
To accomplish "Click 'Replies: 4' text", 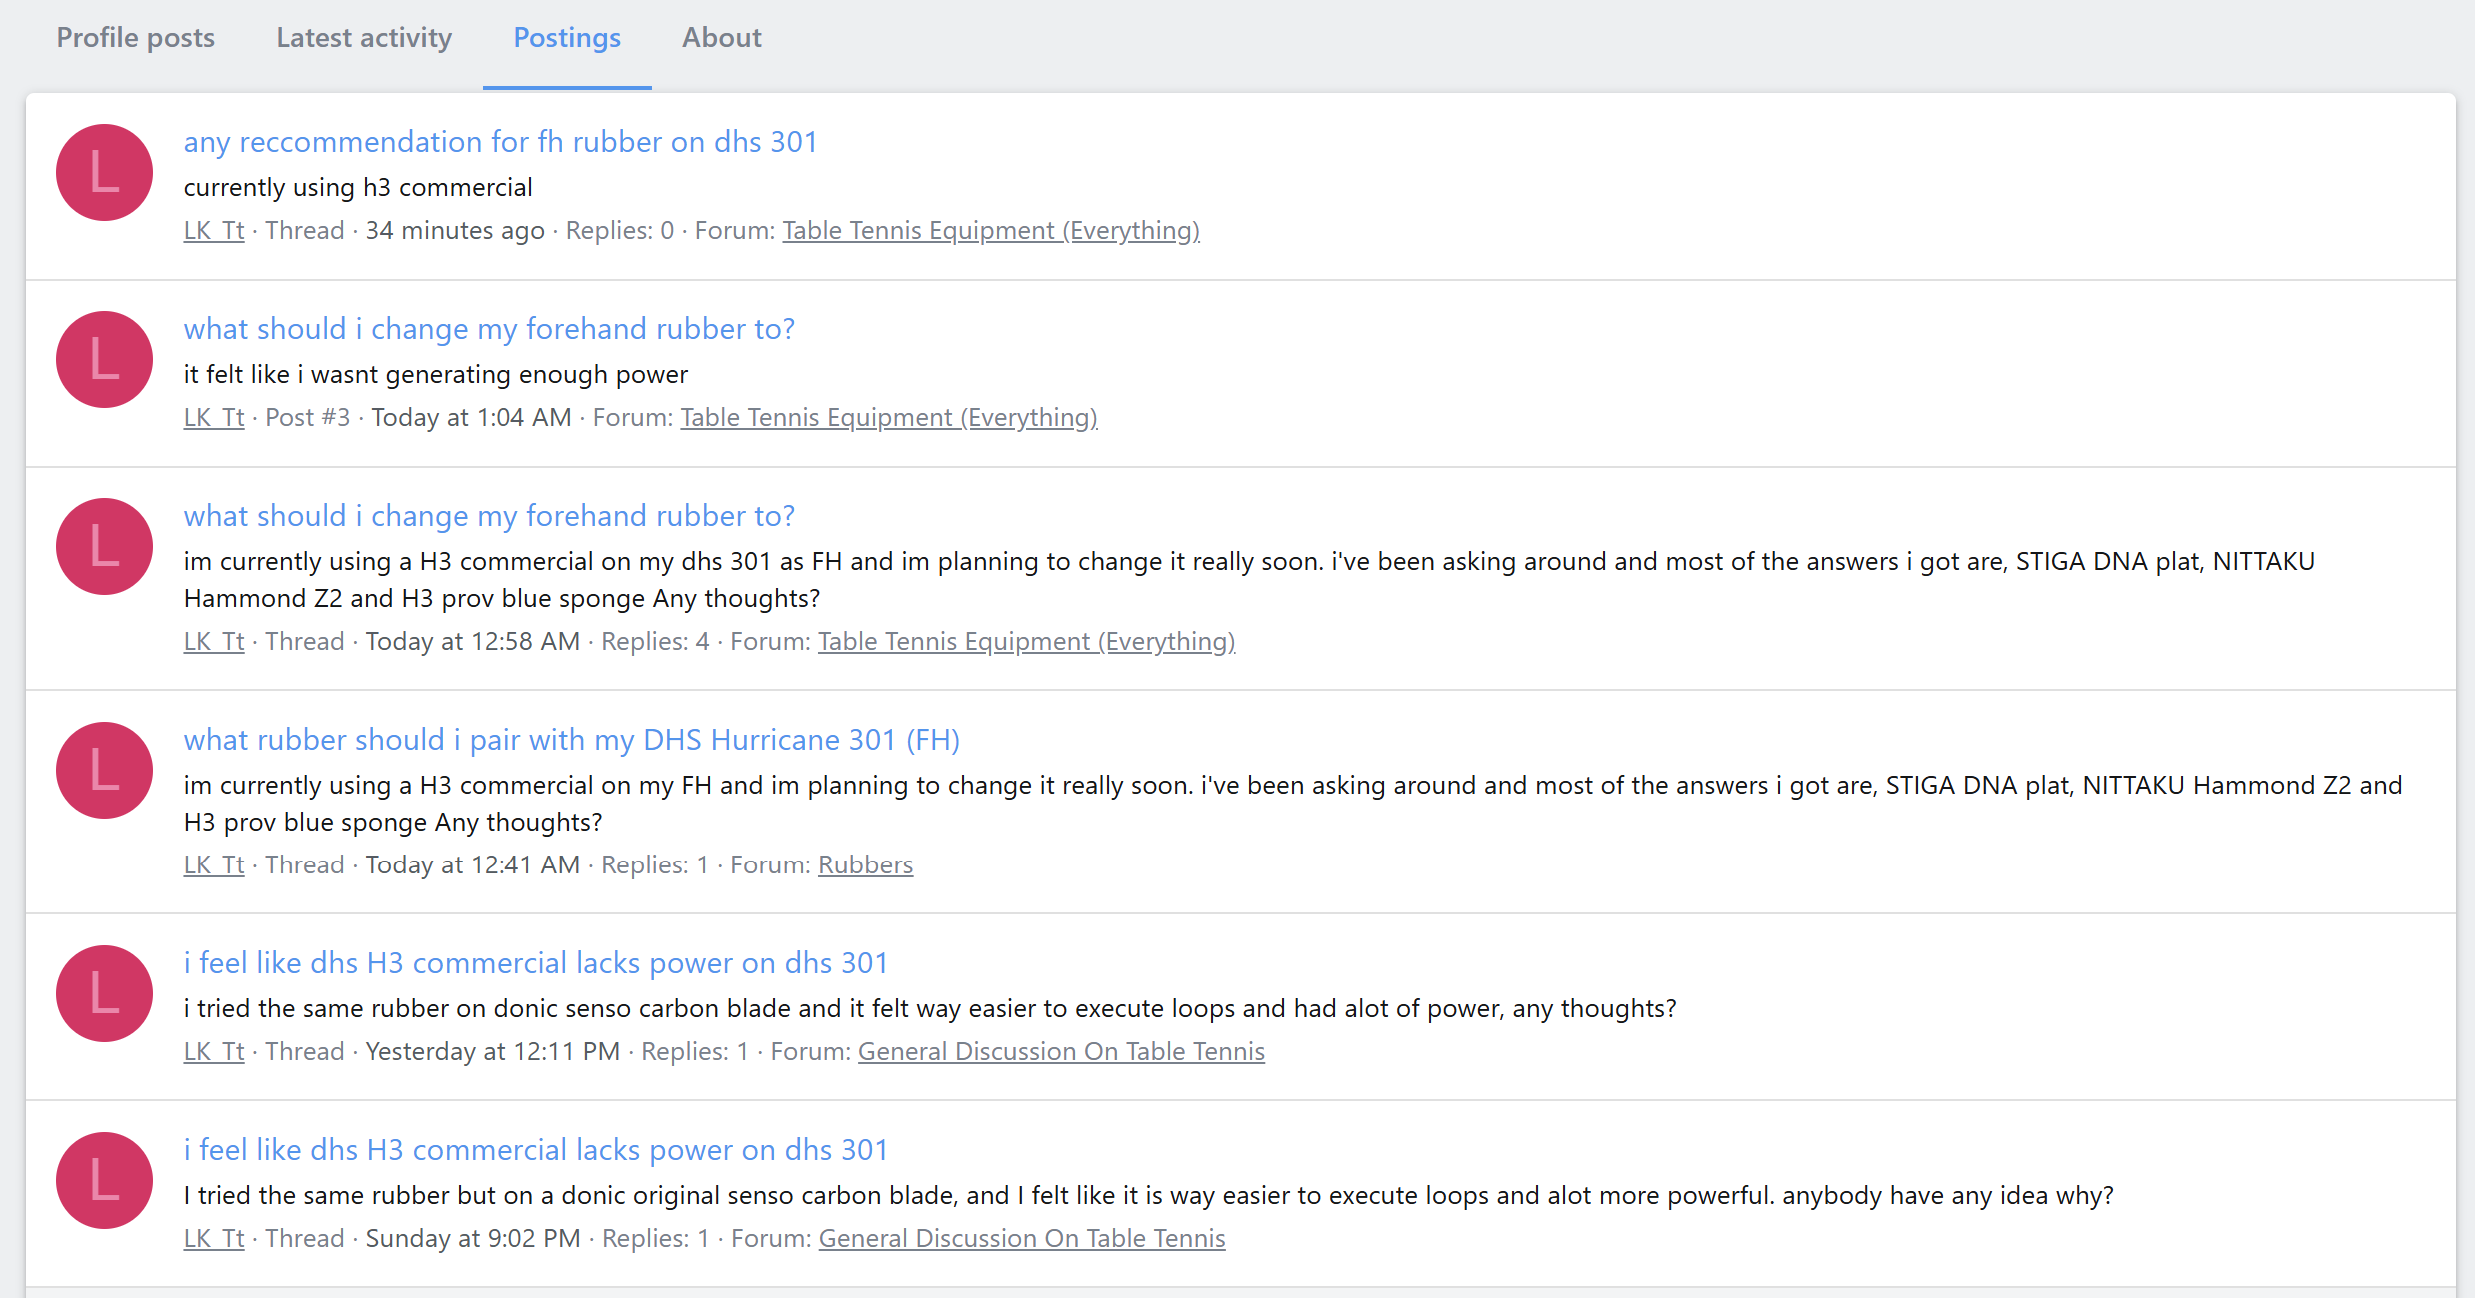I will (655, 642).
